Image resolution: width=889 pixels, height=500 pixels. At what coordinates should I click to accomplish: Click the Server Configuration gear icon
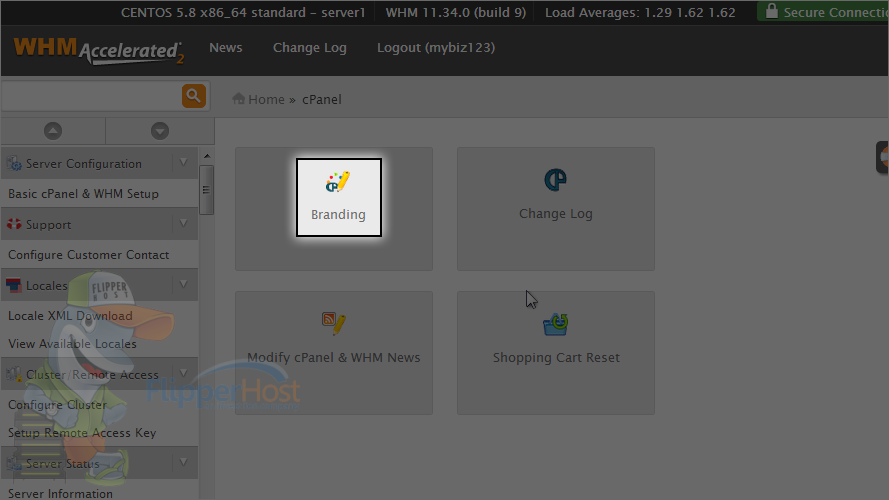pyautogui.click(x=14, y=164)
